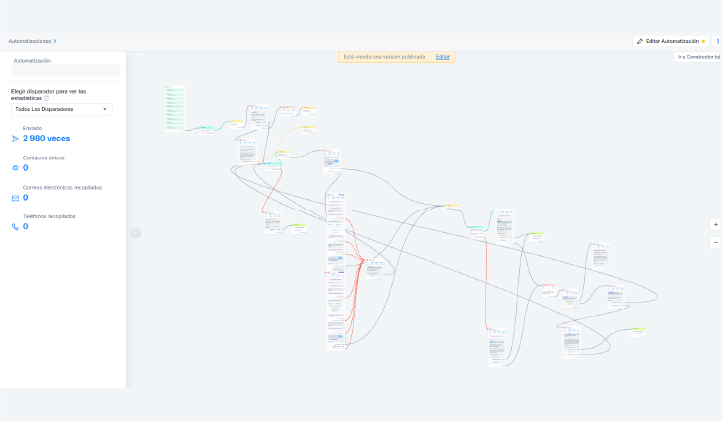Click the envelope icon for collected emails

click(15, 198)
